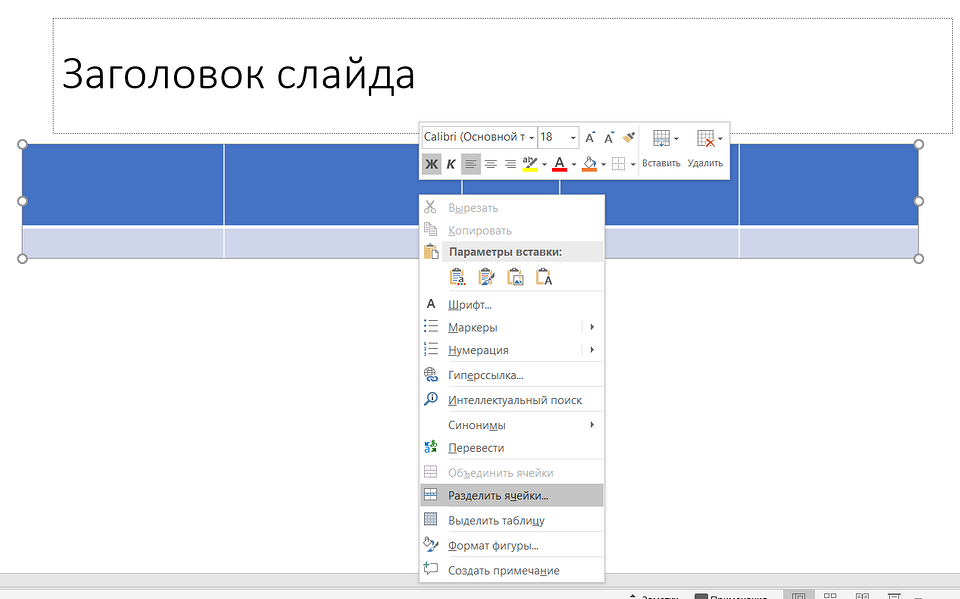
Task: Click Гиперссылка in the context menu
Action: [x=486, y=375]
